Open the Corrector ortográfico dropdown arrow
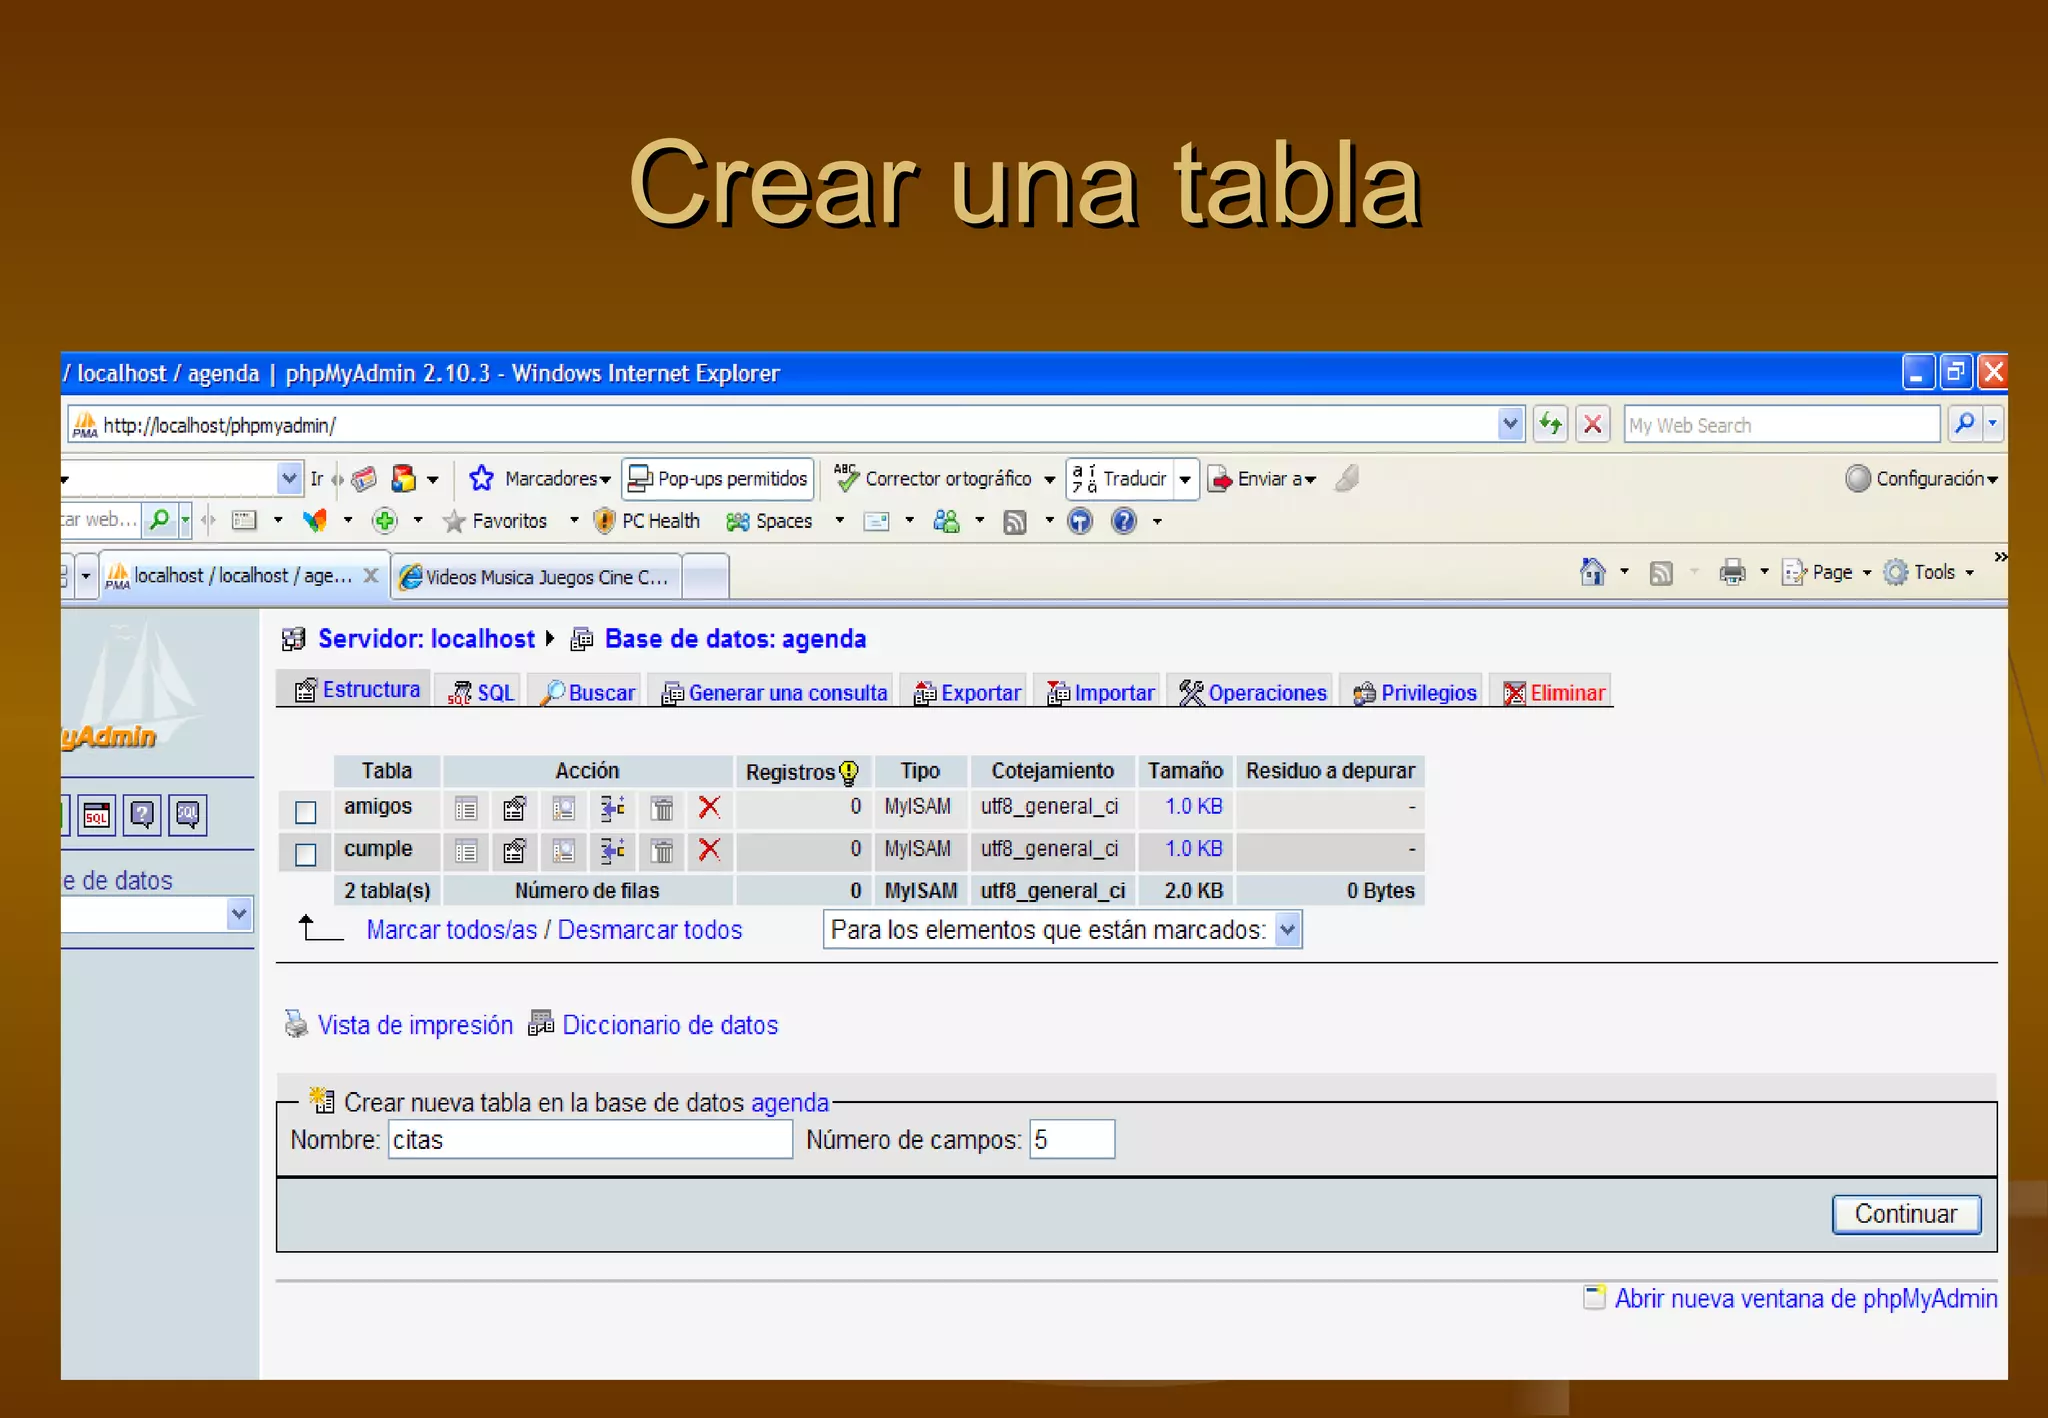This screenshot has width=2048, height=1418. 1049,480
